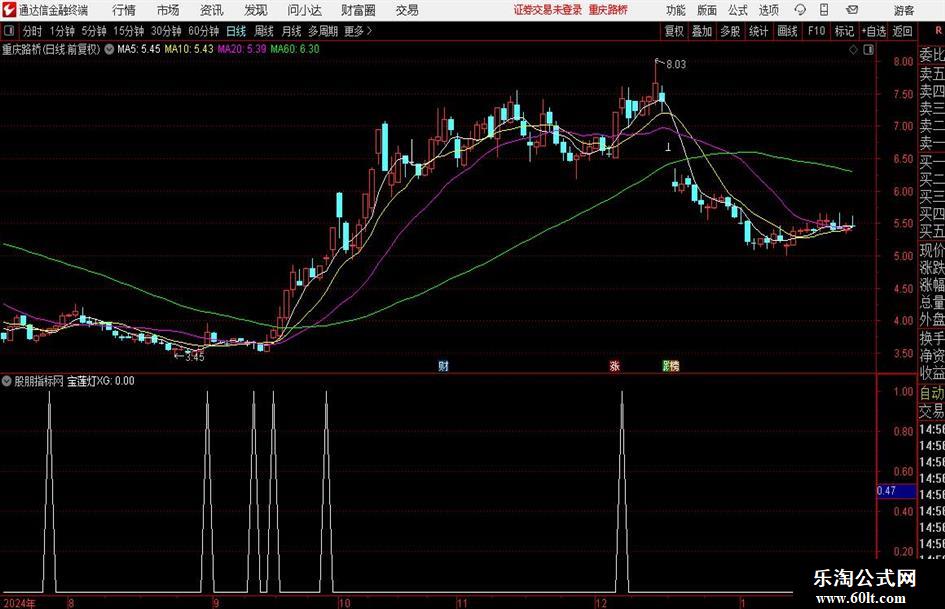Viewport: 945px width, 609px height.
Task: Open the customer service headset icon
Action: [800, 10]
